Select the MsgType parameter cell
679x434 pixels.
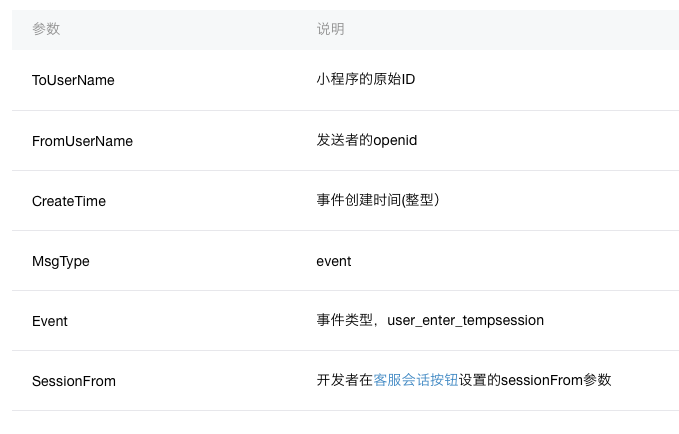[x=61, y=261]
